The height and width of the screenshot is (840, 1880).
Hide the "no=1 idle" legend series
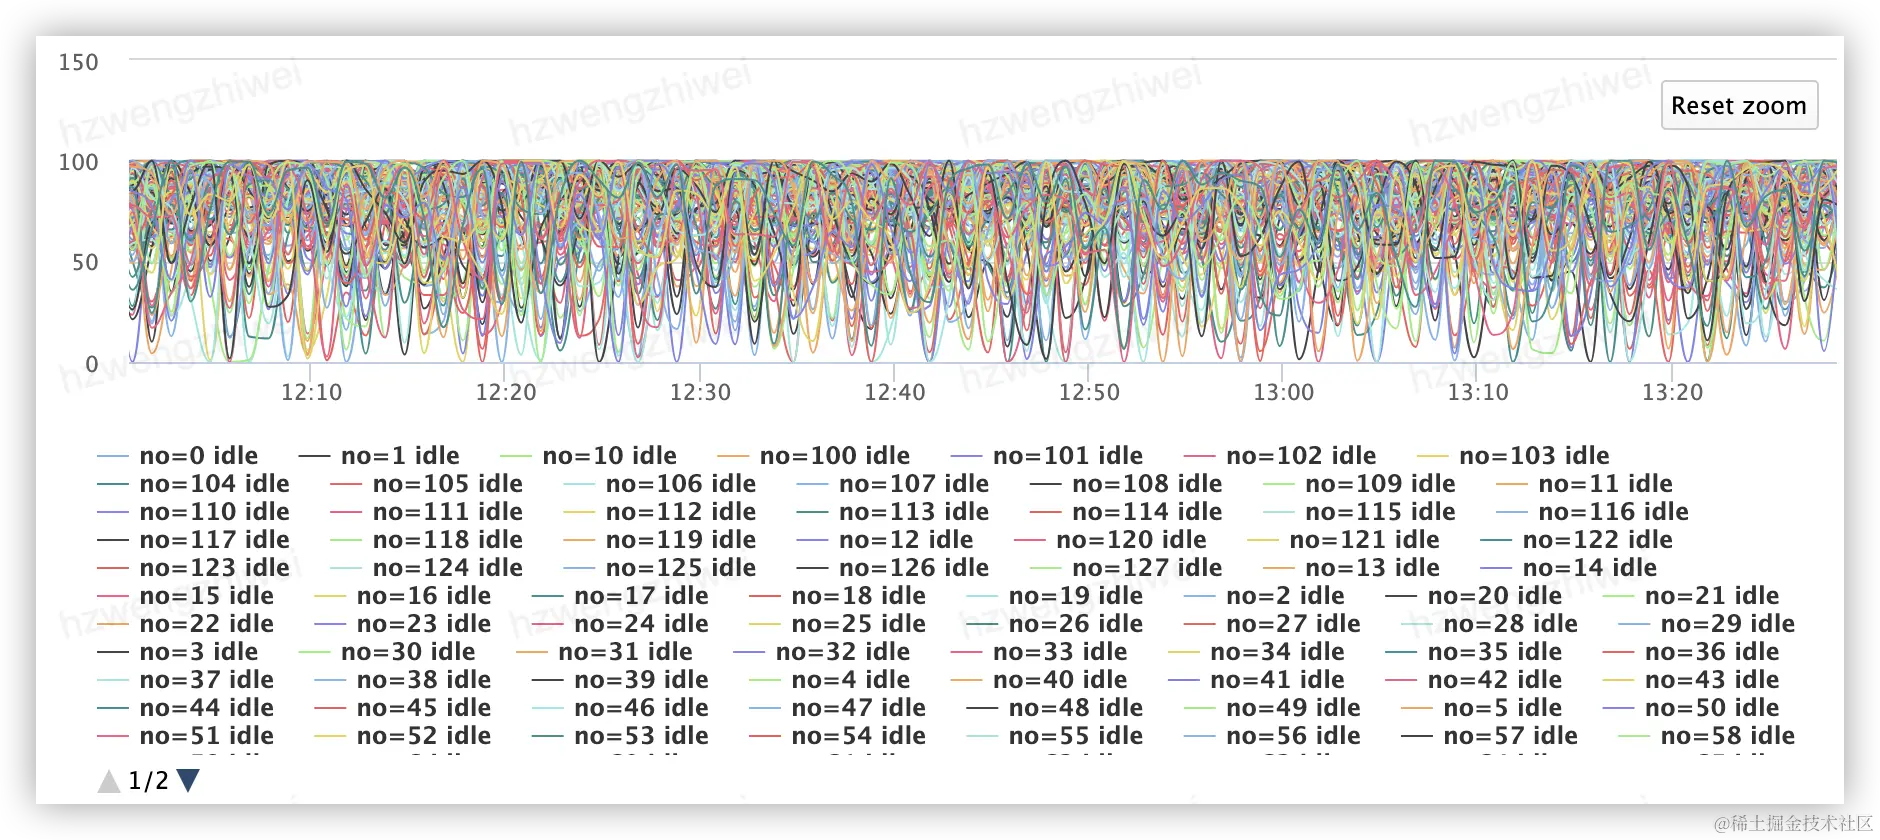(379, 456)
